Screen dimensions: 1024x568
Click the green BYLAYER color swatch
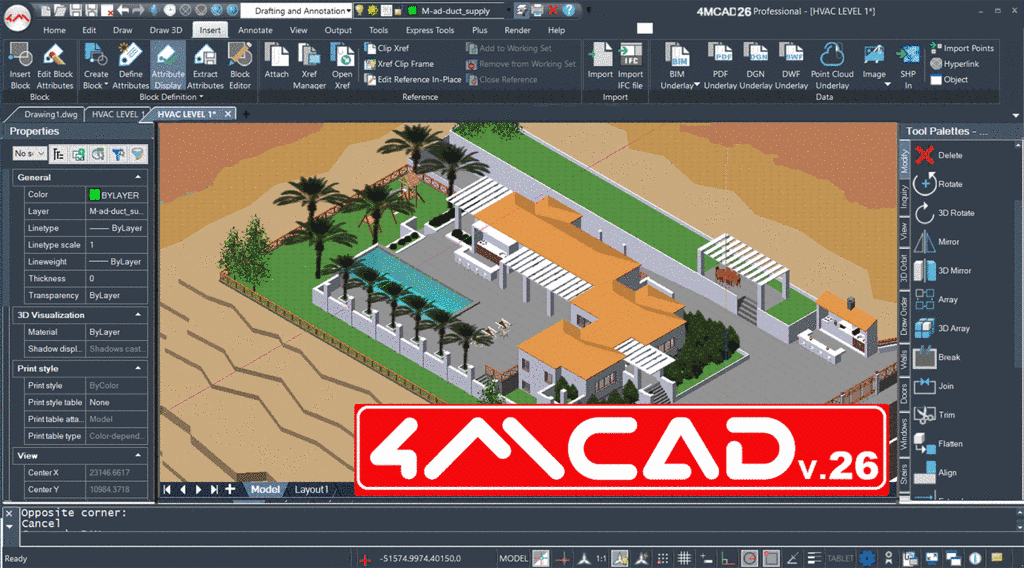tap(94, 195)
